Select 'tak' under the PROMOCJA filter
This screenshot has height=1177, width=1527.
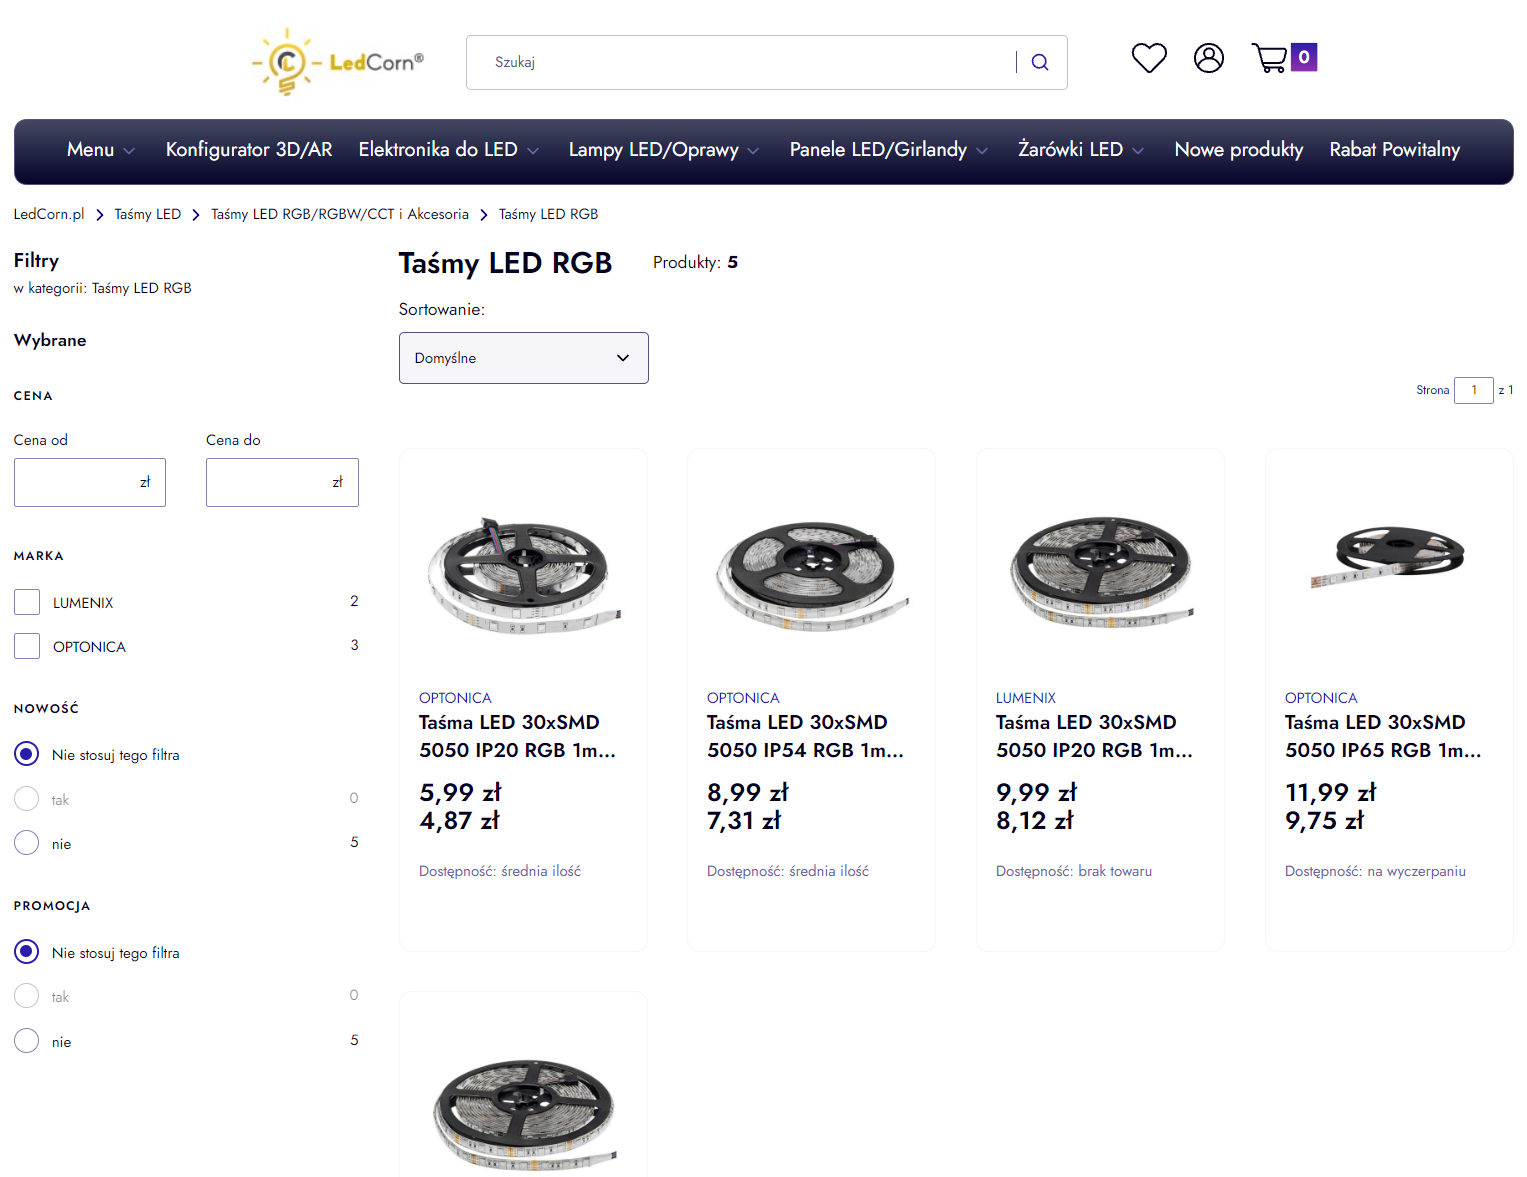coord(26,995)
